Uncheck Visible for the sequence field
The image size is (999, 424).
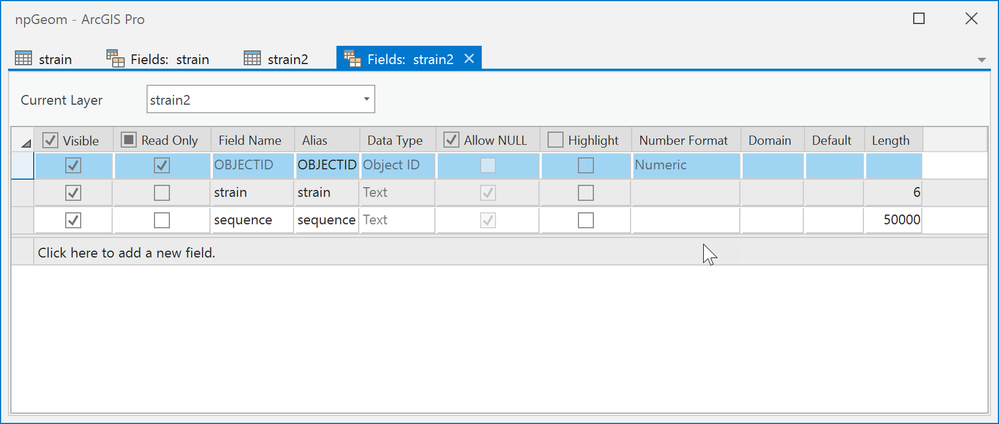(72, 220)
